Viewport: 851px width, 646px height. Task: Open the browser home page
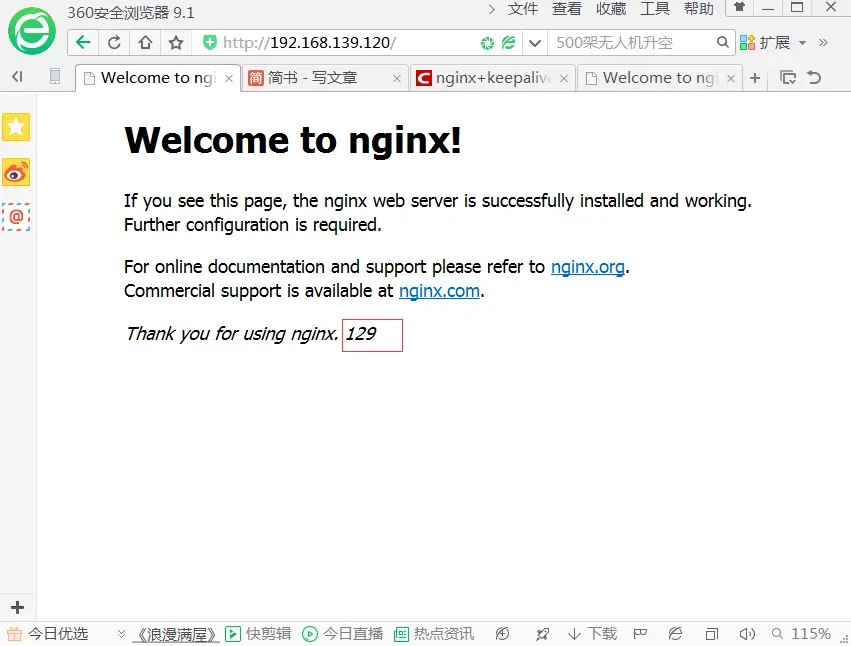(x=145, y=42)
